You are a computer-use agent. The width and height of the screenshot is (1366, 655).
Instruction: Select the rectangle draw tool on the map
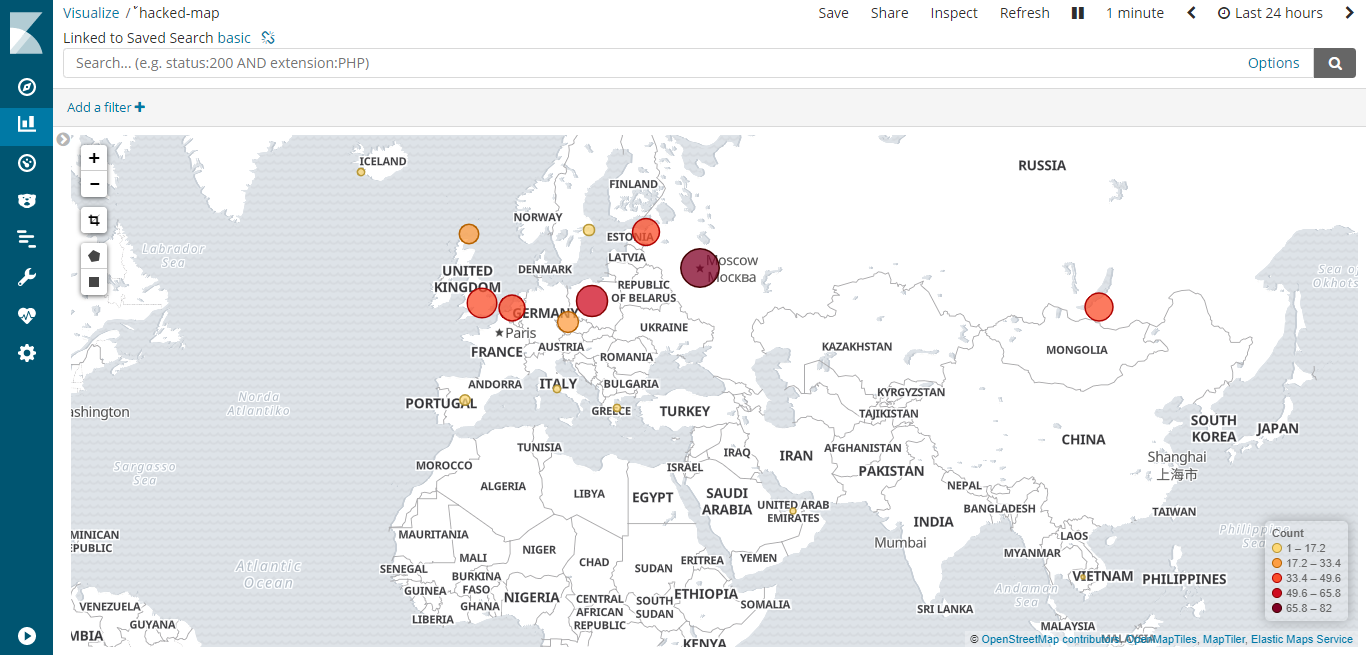coord(93,282)
